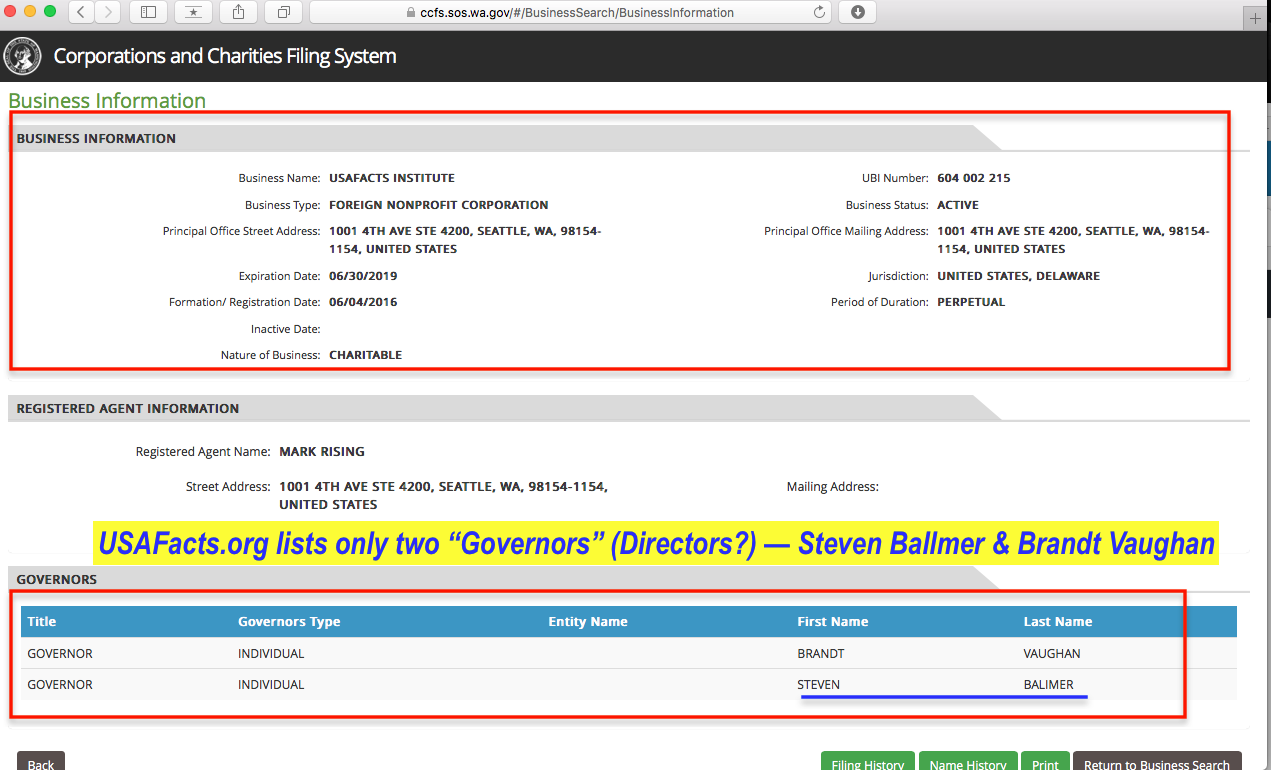Click the Safari forward arrow button
1271x770 pixels.
click(x=107, y=12)
